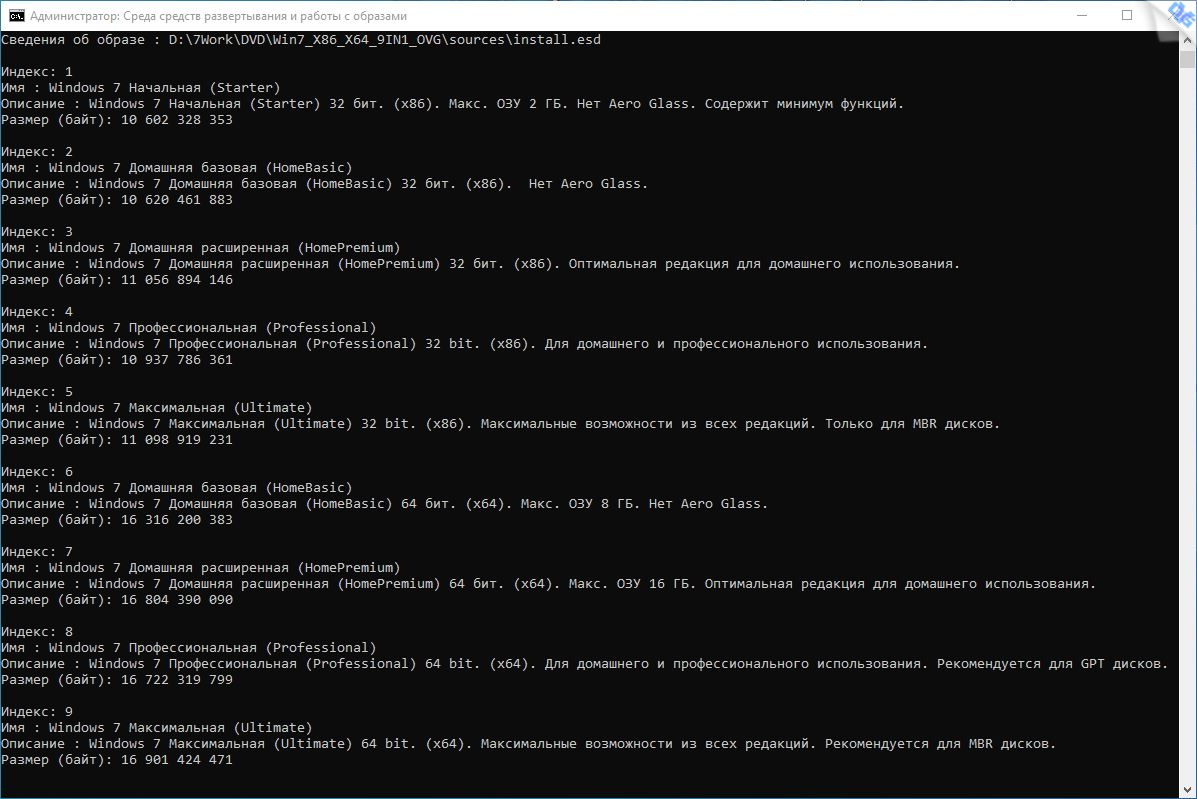Click the "Индекс: 6" line

point(37,472)
